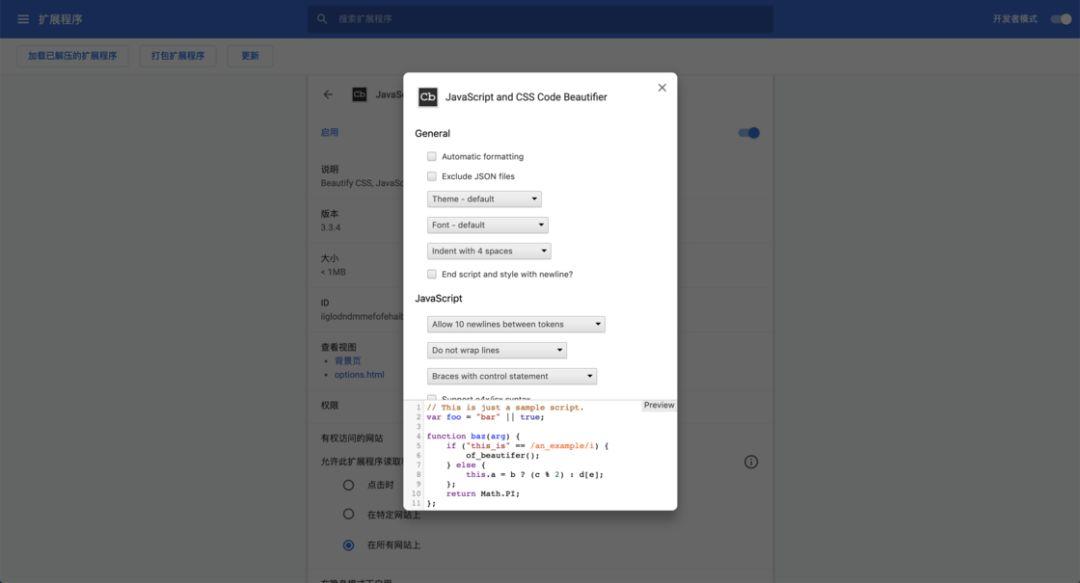Open the hamburger menu in extensions page

(23, 19)
